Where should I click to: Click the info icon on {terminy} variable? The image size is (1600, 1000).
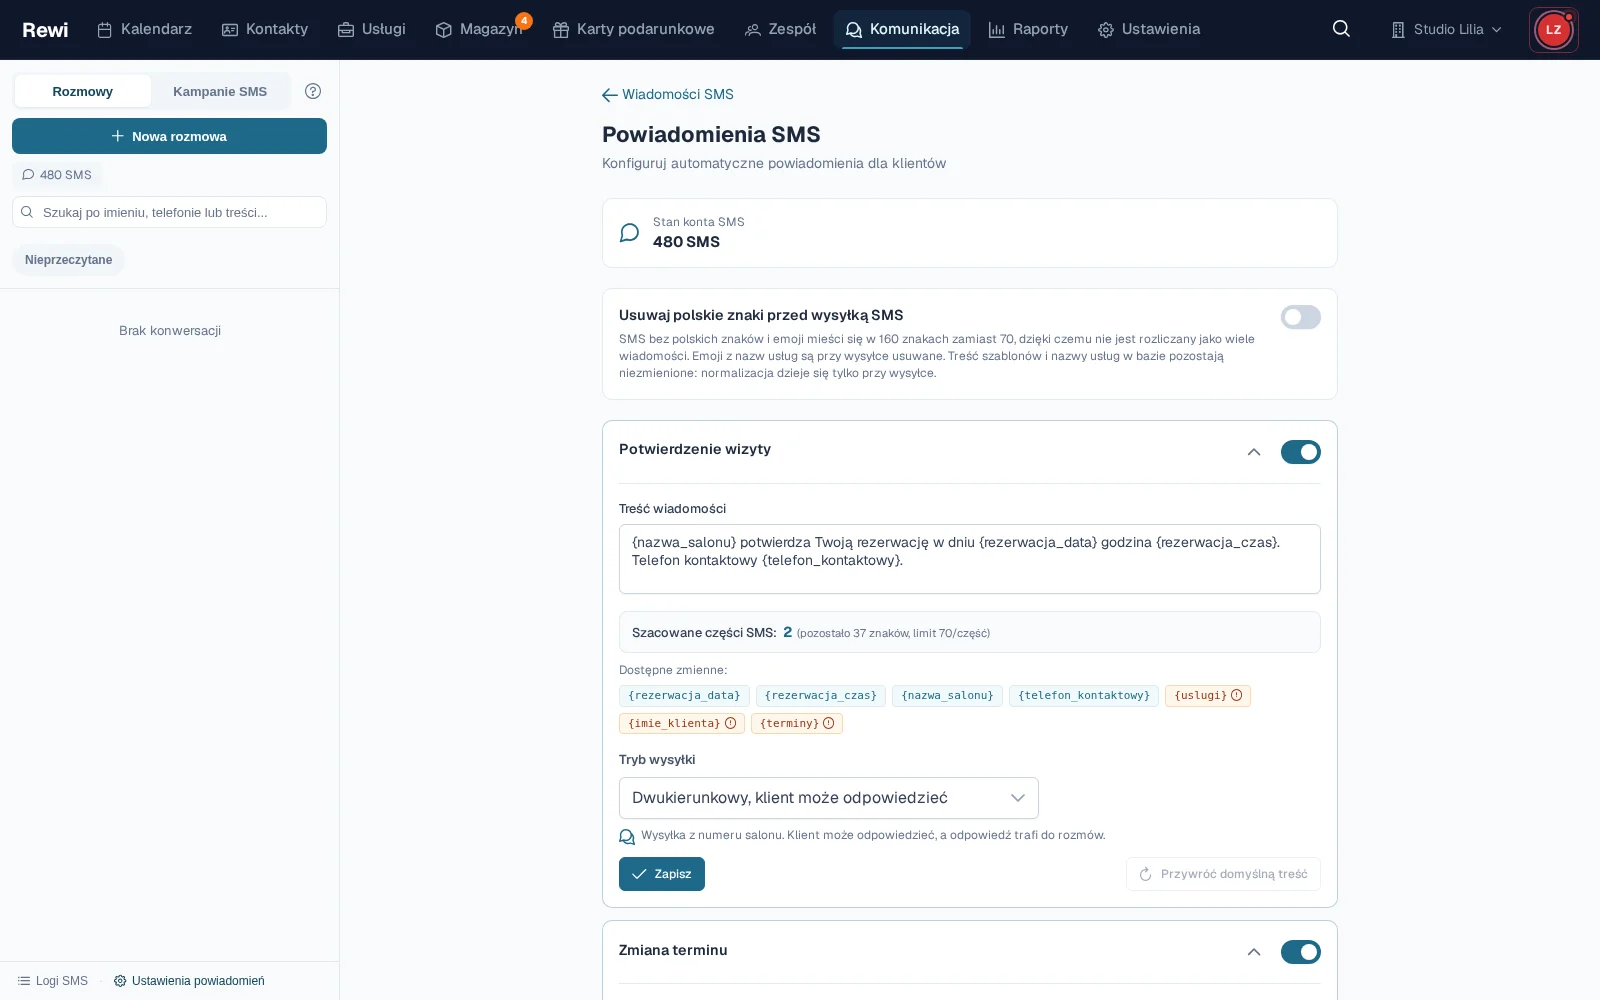(828, 723)
